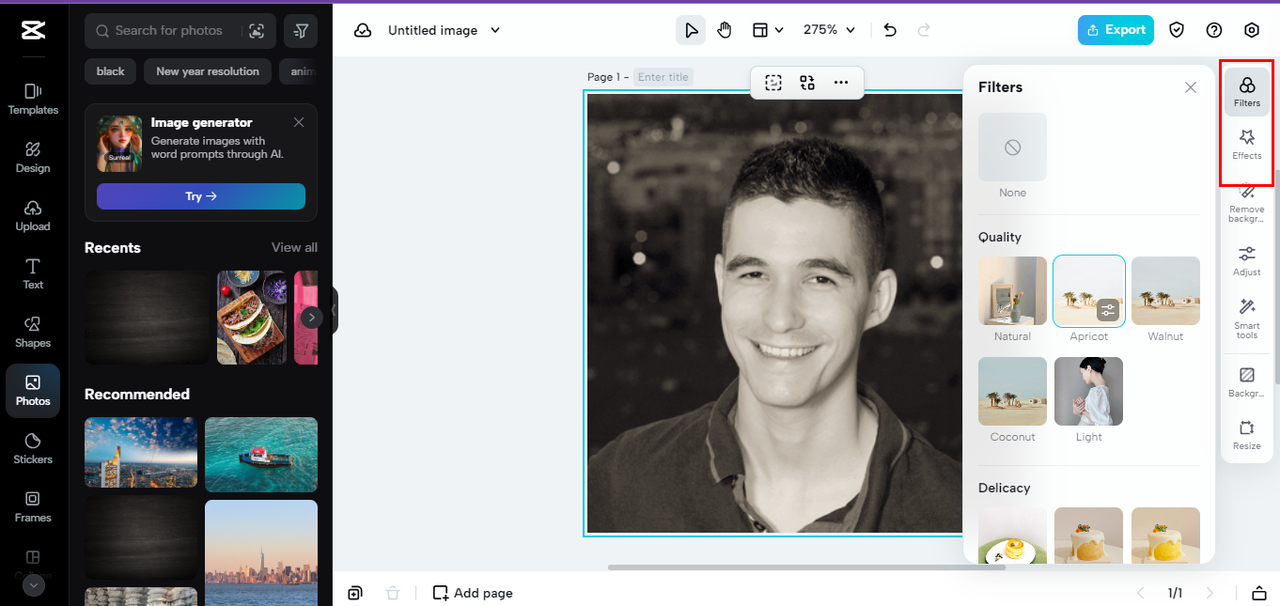The image size is (1280, 606).
Task: Undo the last action
Action: click(890, 30)
